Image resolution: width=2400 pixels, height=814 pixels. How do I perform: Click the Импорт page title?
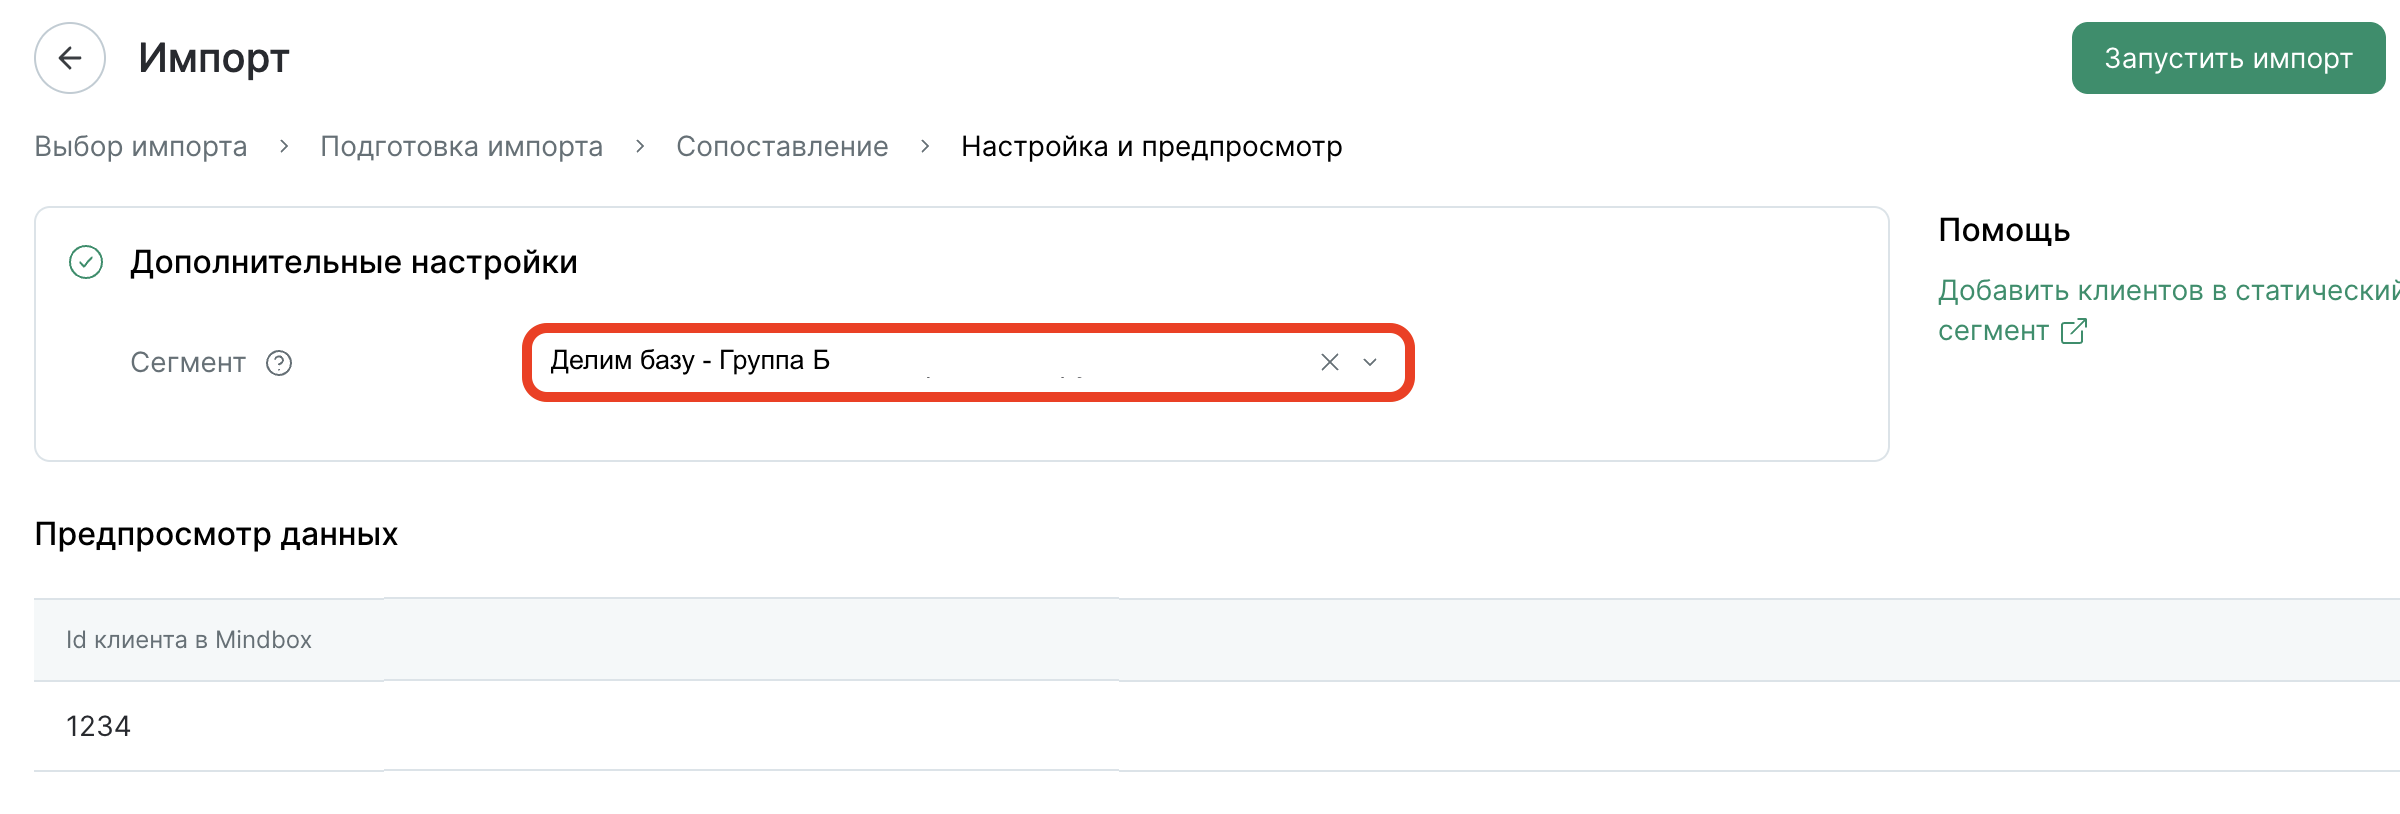(214, 58)
